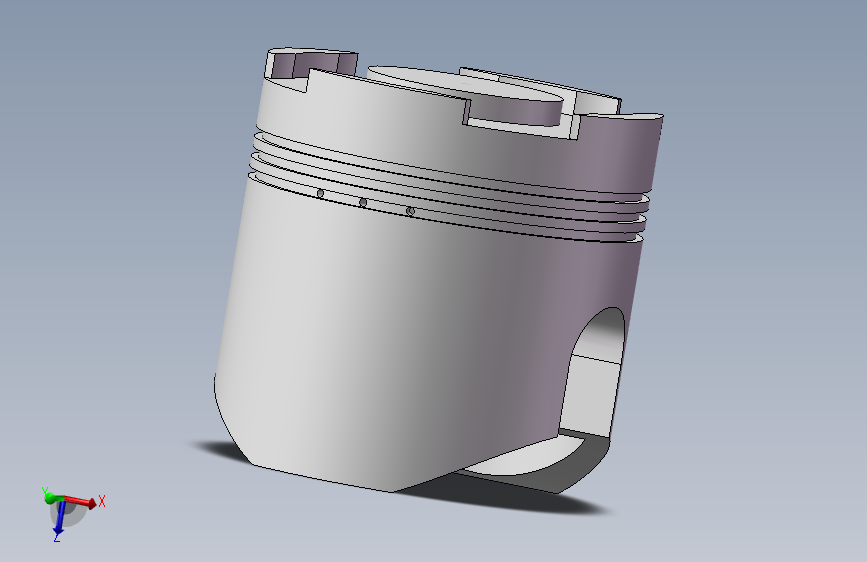Viewport: 867px width, 562px height.
Task: Select the wrist pin bore opening on the piston
Action: [594, 371]
